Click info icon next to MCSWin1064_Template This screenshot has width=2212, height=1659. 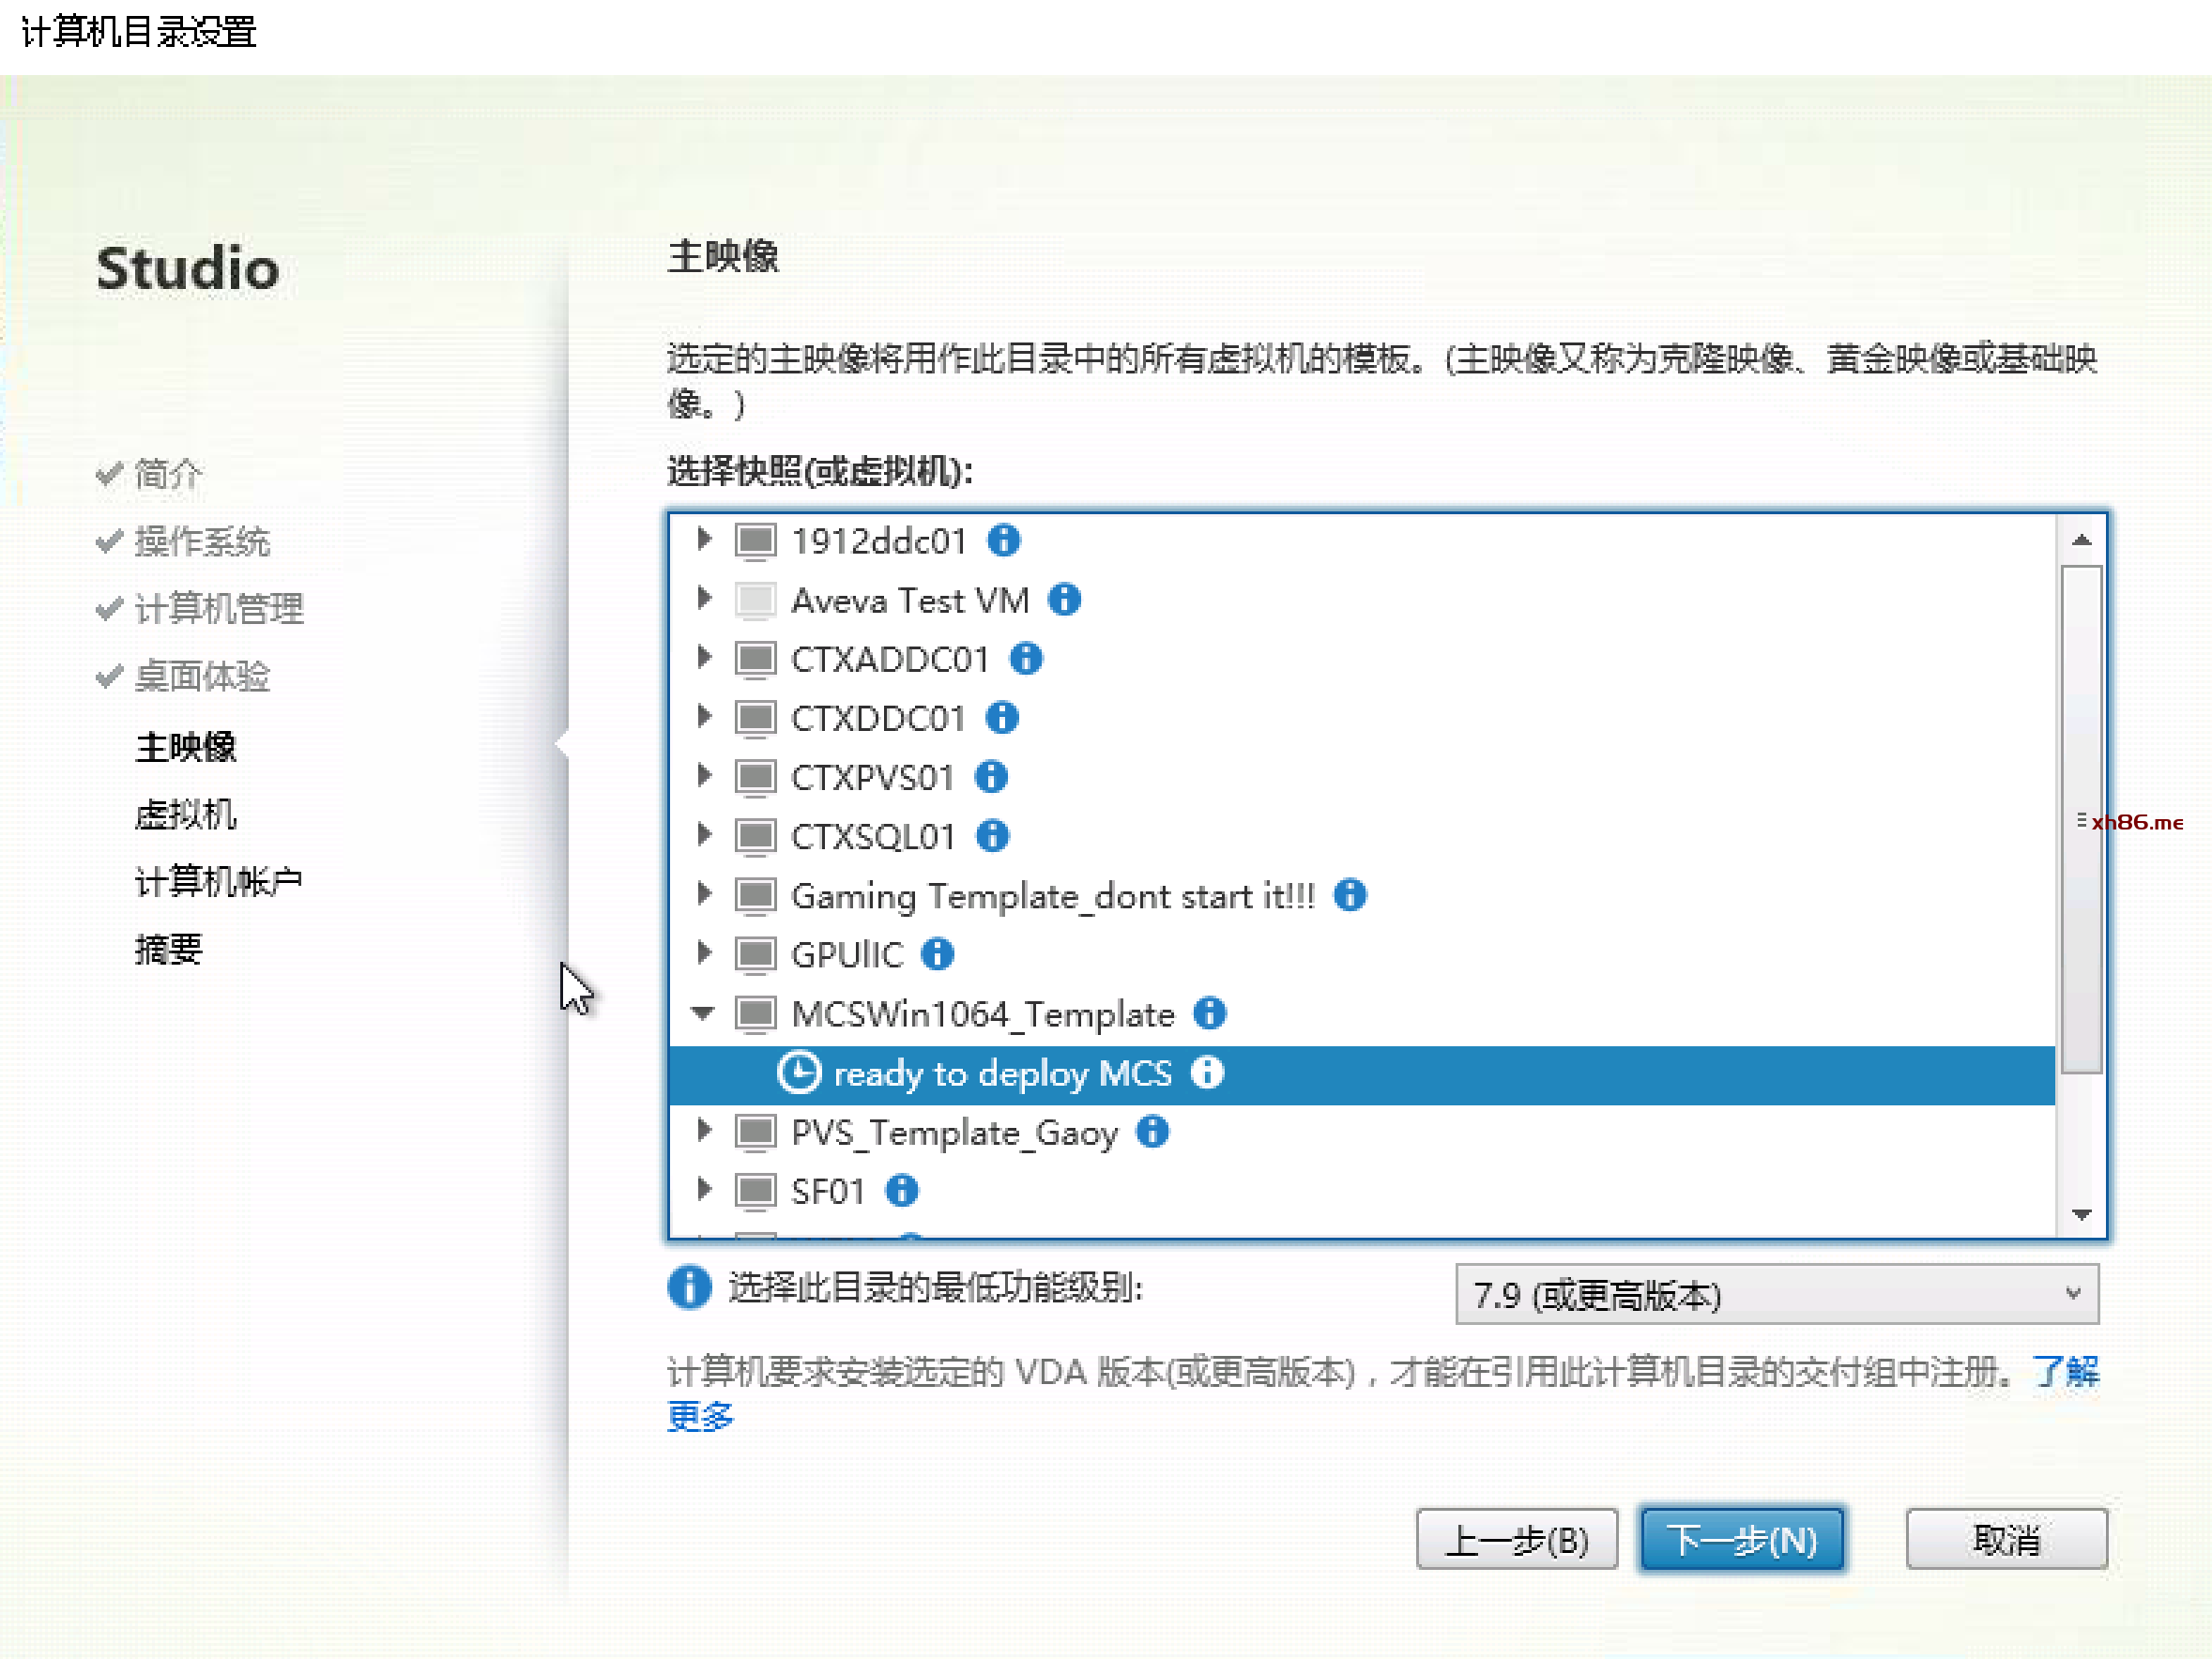pos(1209,1013)
